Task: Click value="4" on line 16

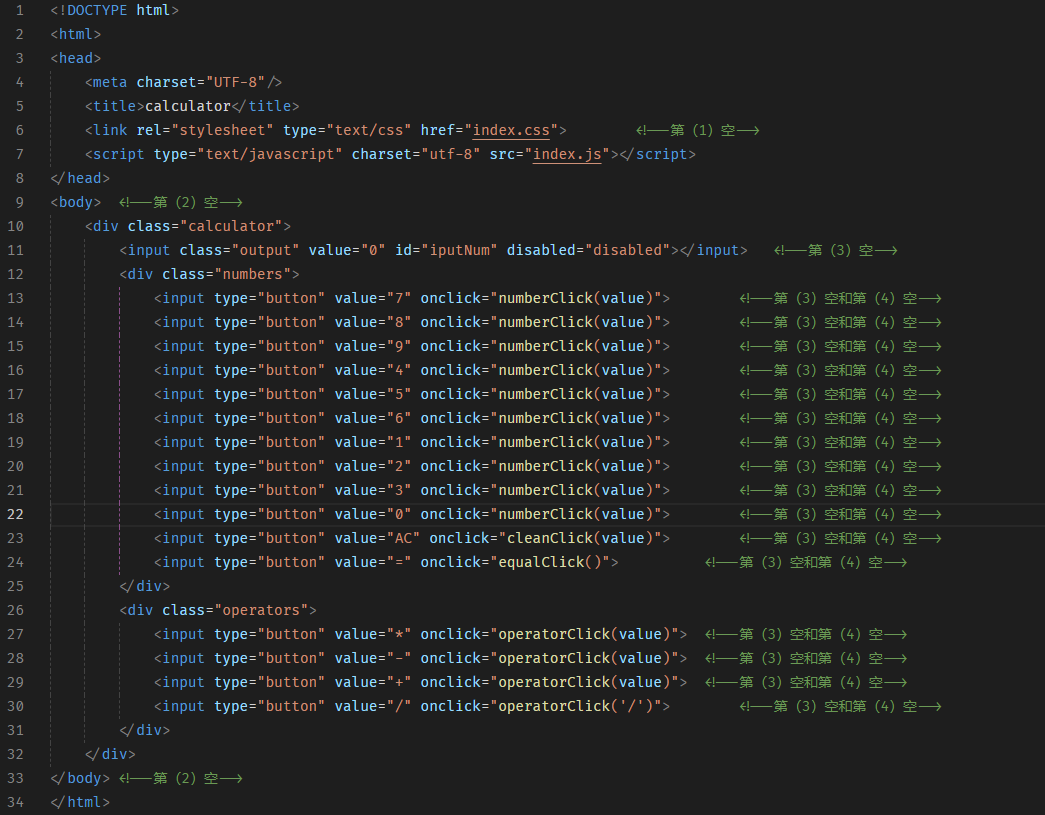Action: [373, 370]
